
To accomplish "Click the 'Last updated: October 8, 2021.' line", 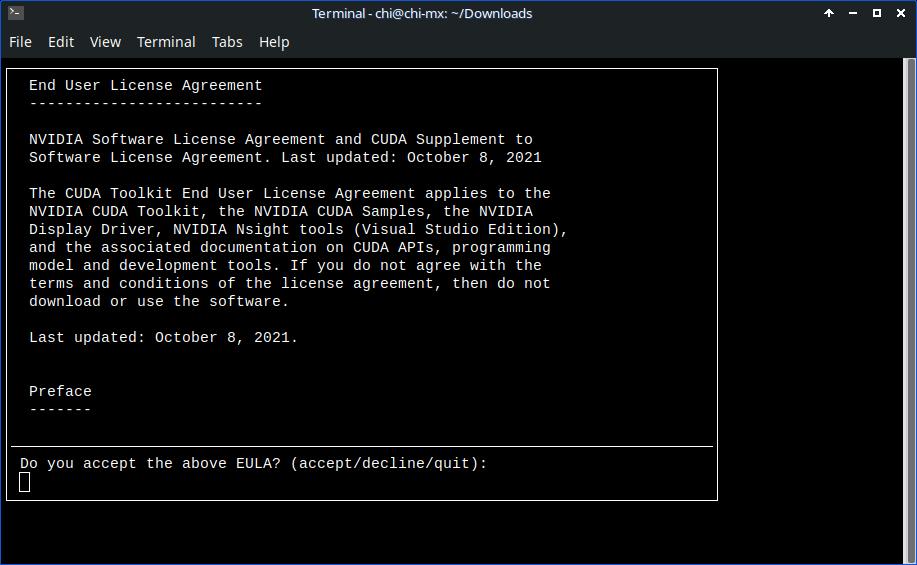I will coord(163,337).
